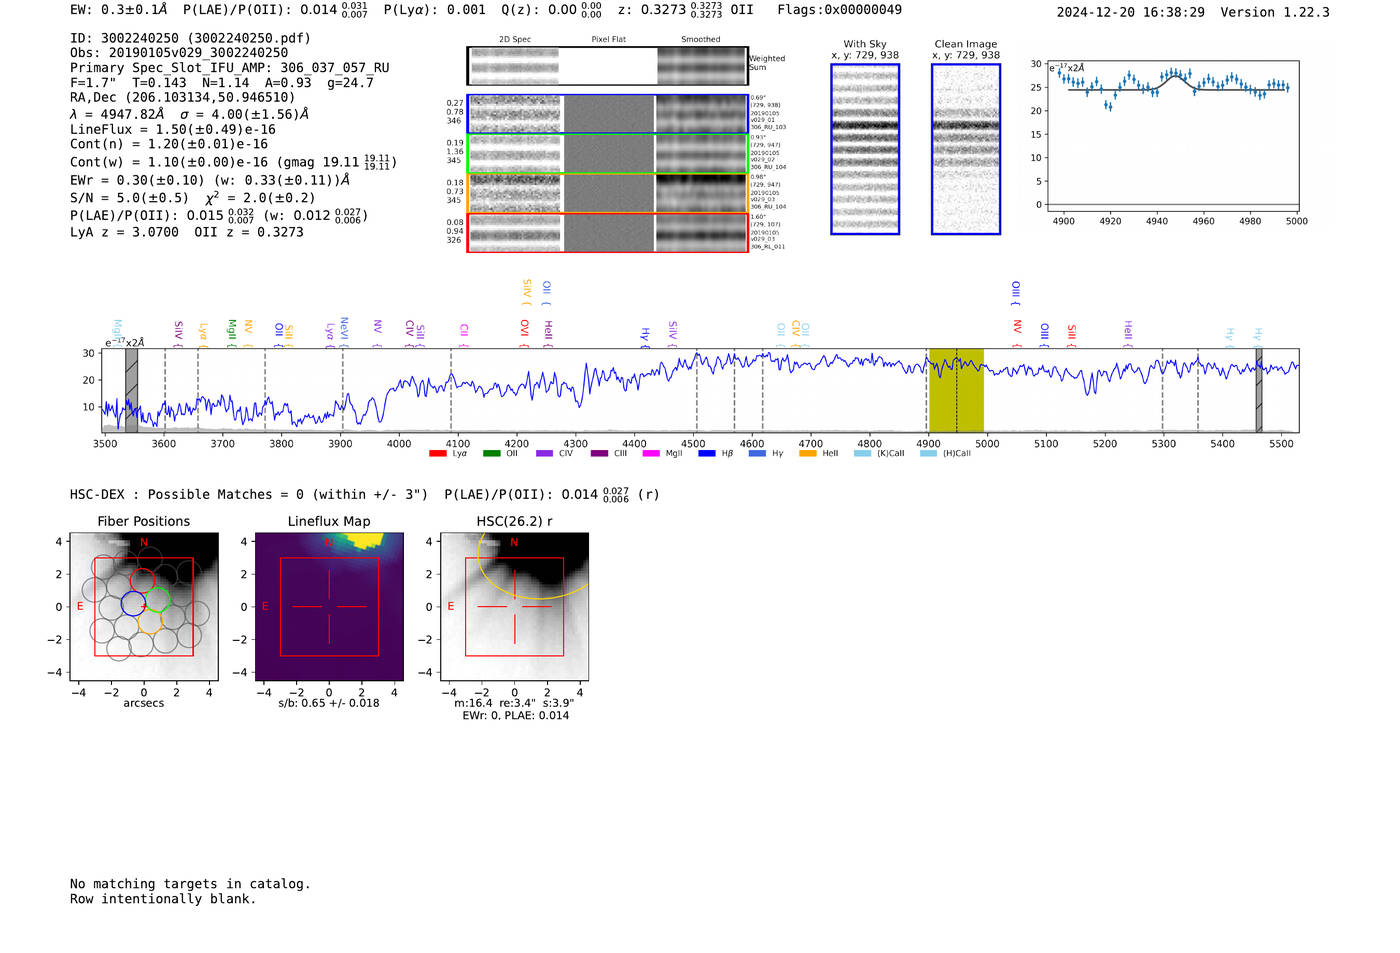Click the red Lyα legend swatch
This screenshot has width=1400, height=953.
[437, 454]
